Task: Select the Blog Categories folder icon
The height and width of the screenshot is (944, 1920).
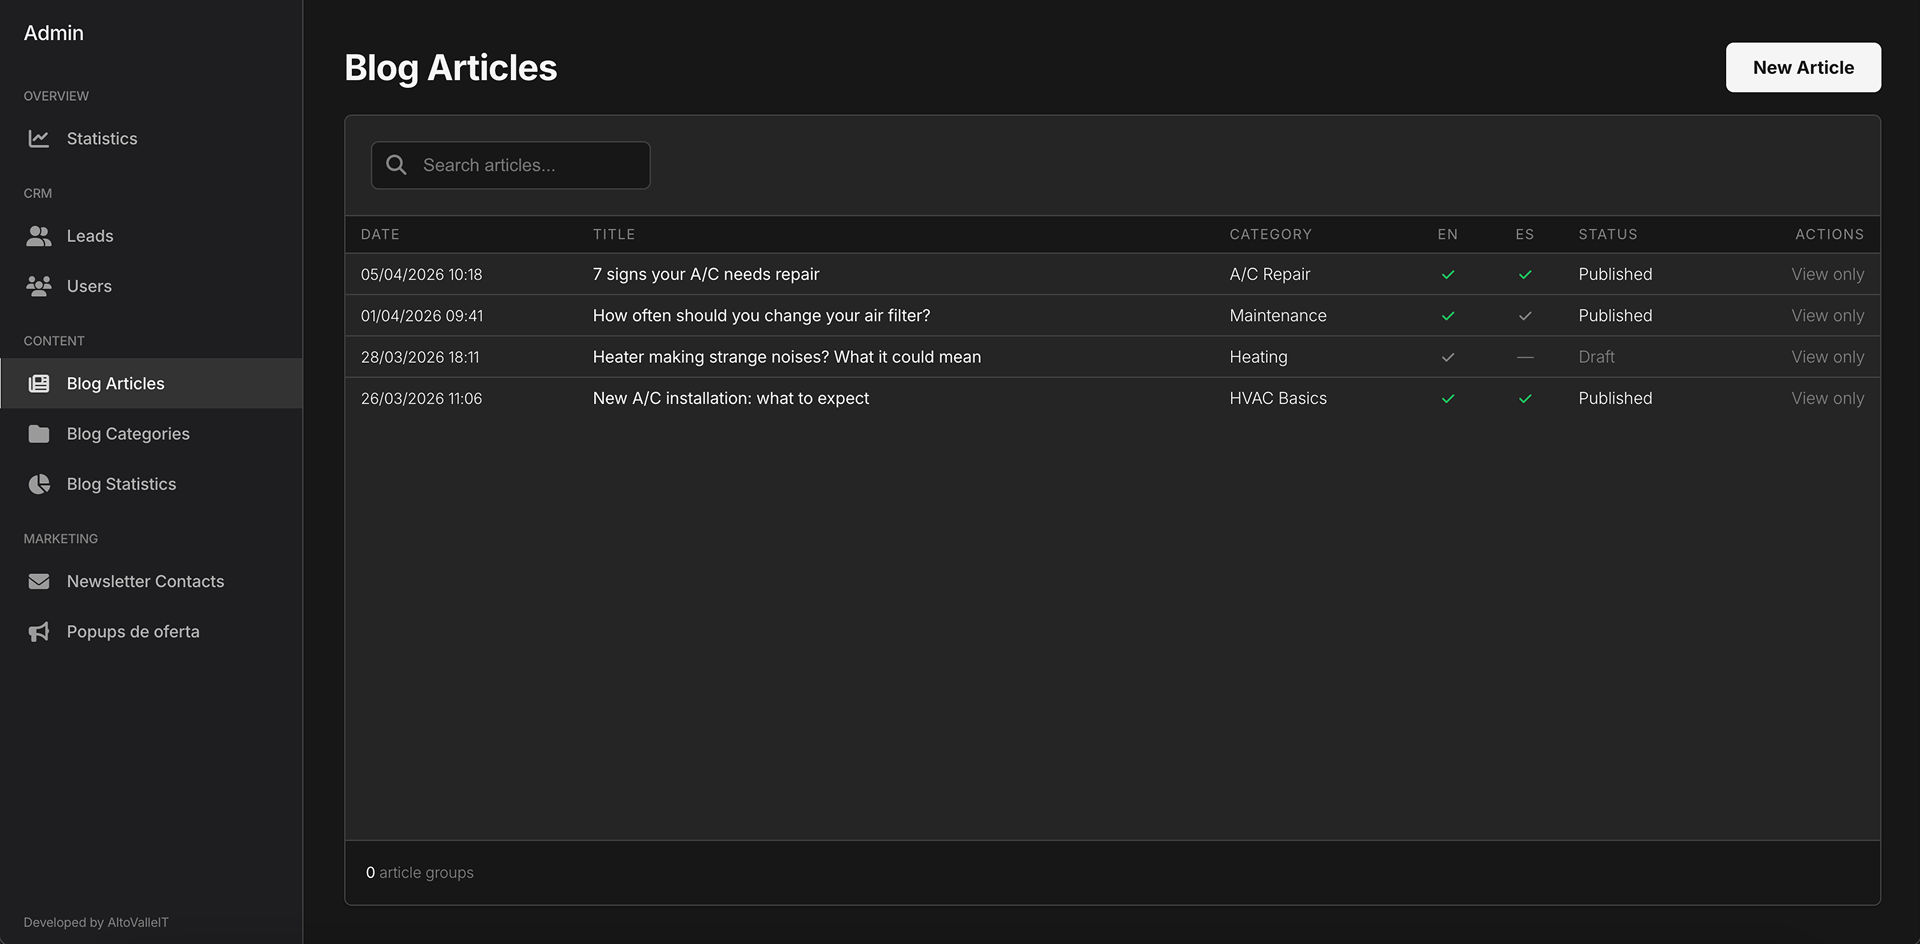Action: click(38, 433)
